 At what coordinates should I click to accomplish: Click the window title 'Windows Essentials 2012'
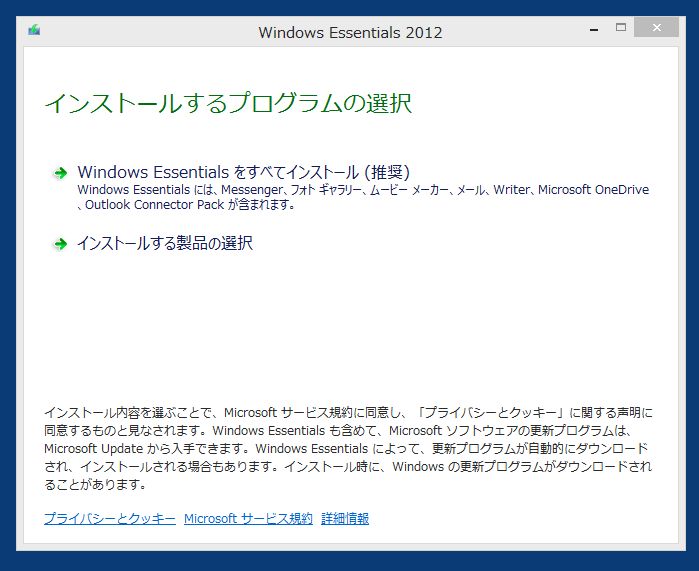coord(350,33)
